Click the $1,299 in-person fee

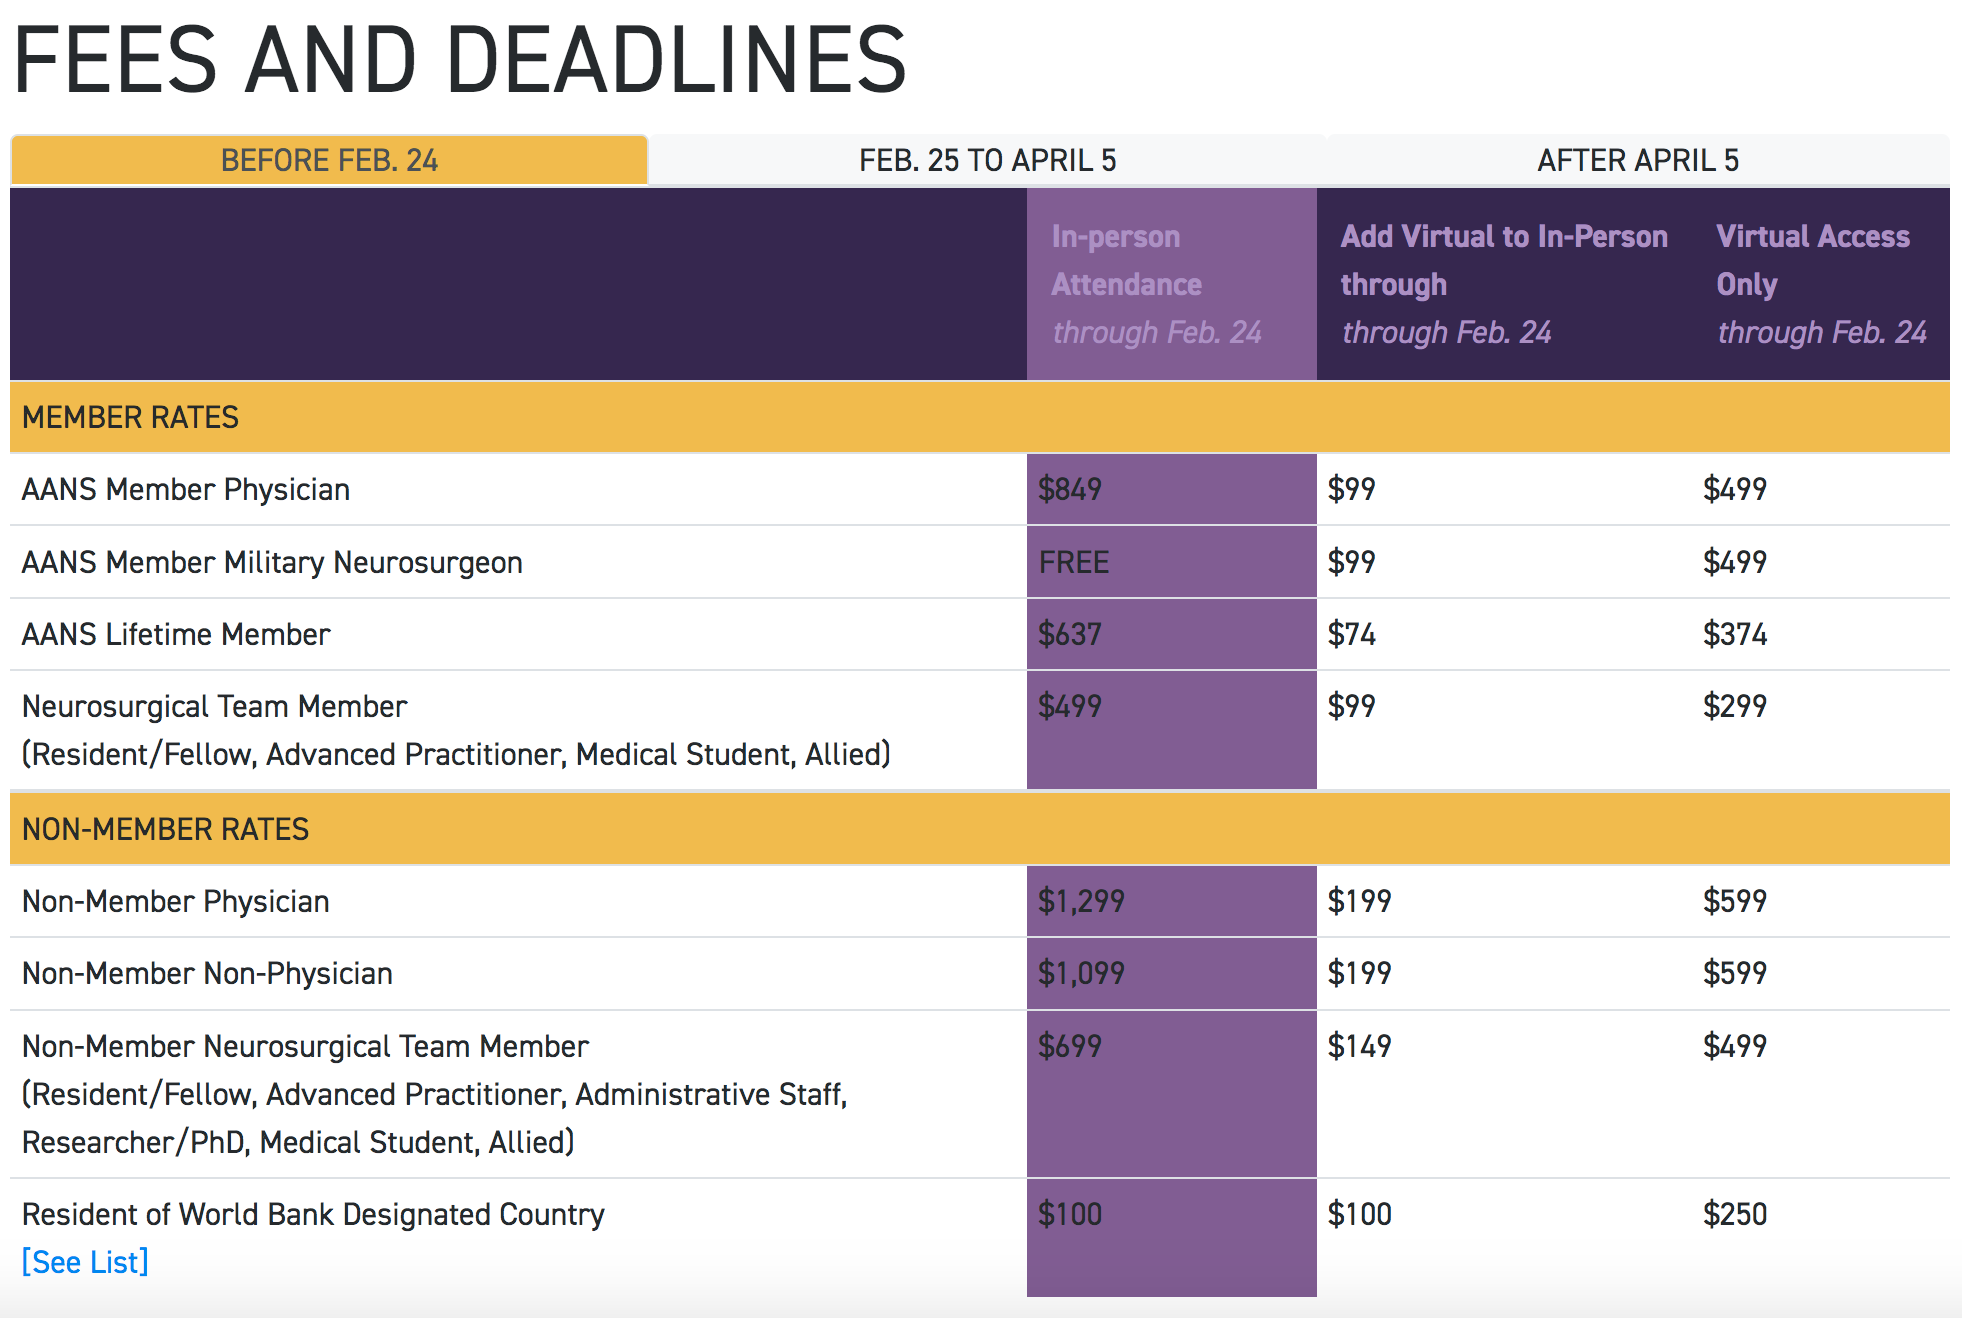tap(1081, 902)
